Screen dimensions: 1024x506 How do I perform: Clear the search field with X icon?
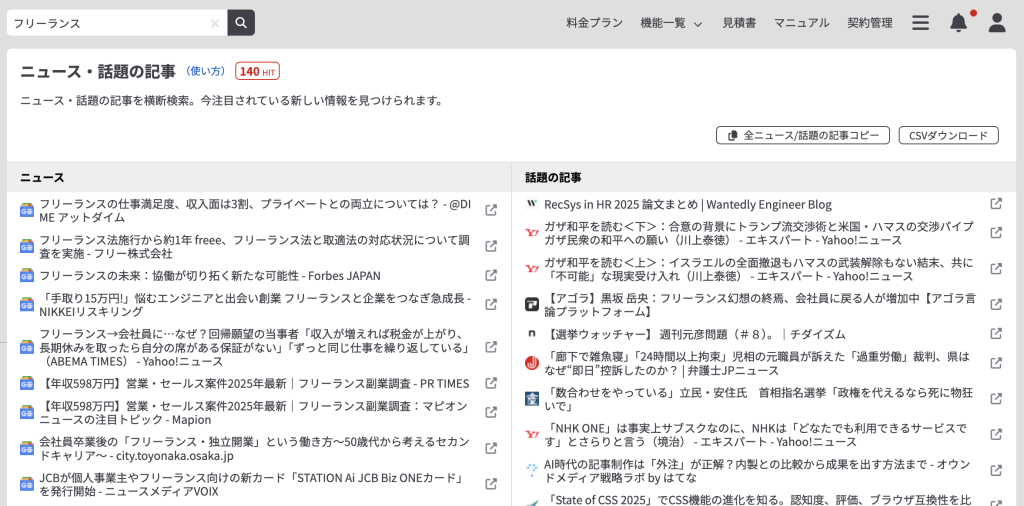(x=215, y=23)
